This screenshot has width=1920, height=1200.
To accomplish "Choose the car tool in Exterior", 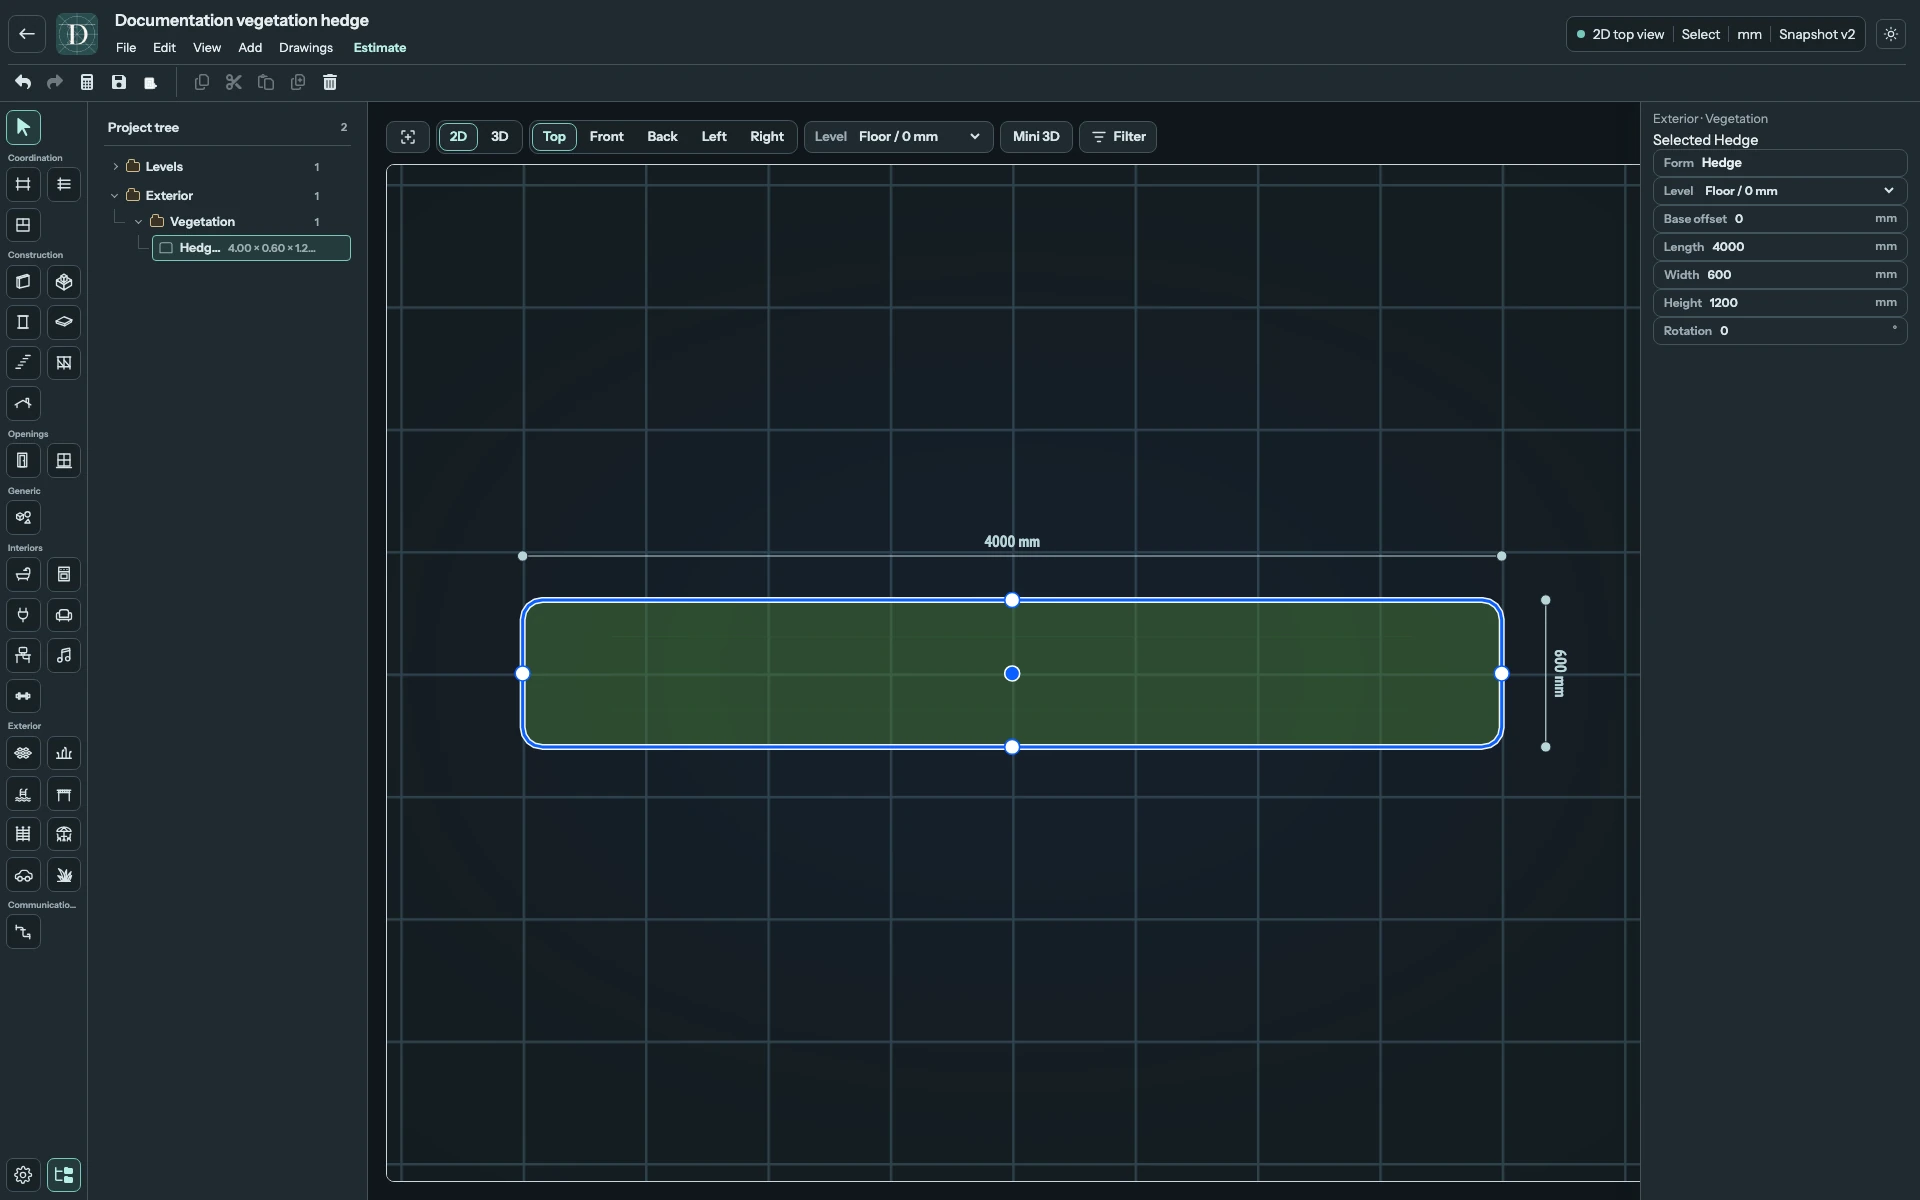I will tap(23, 875).
